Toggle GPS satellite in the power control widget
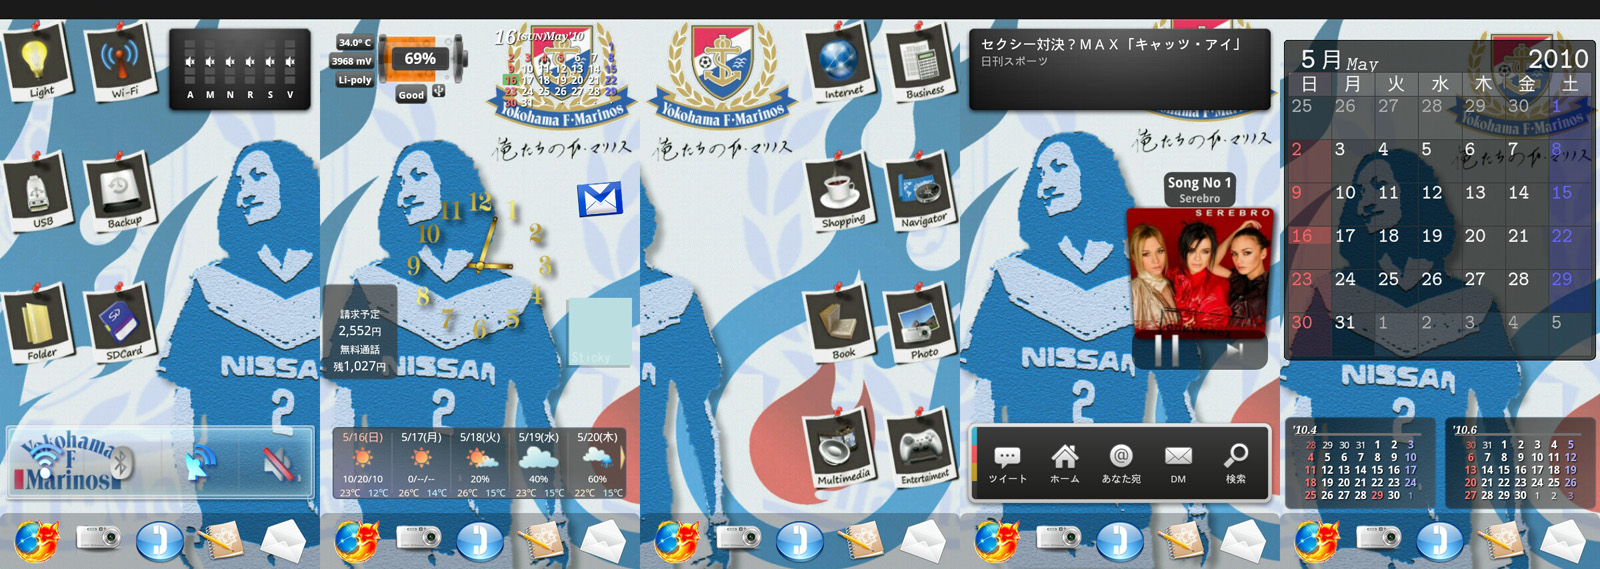 200,462
